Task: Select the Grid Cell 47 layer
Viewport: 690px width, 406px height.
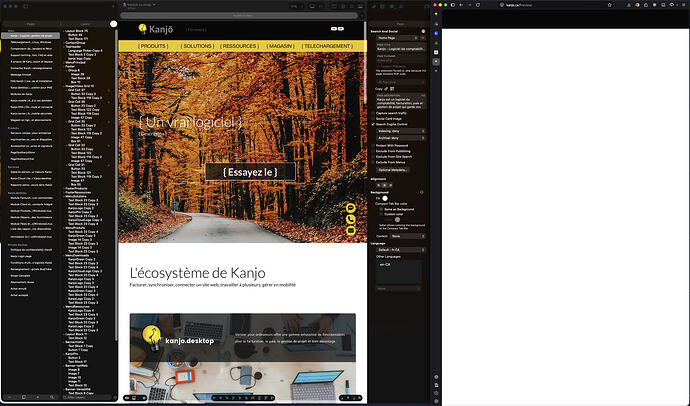Action: click(78, 90)
